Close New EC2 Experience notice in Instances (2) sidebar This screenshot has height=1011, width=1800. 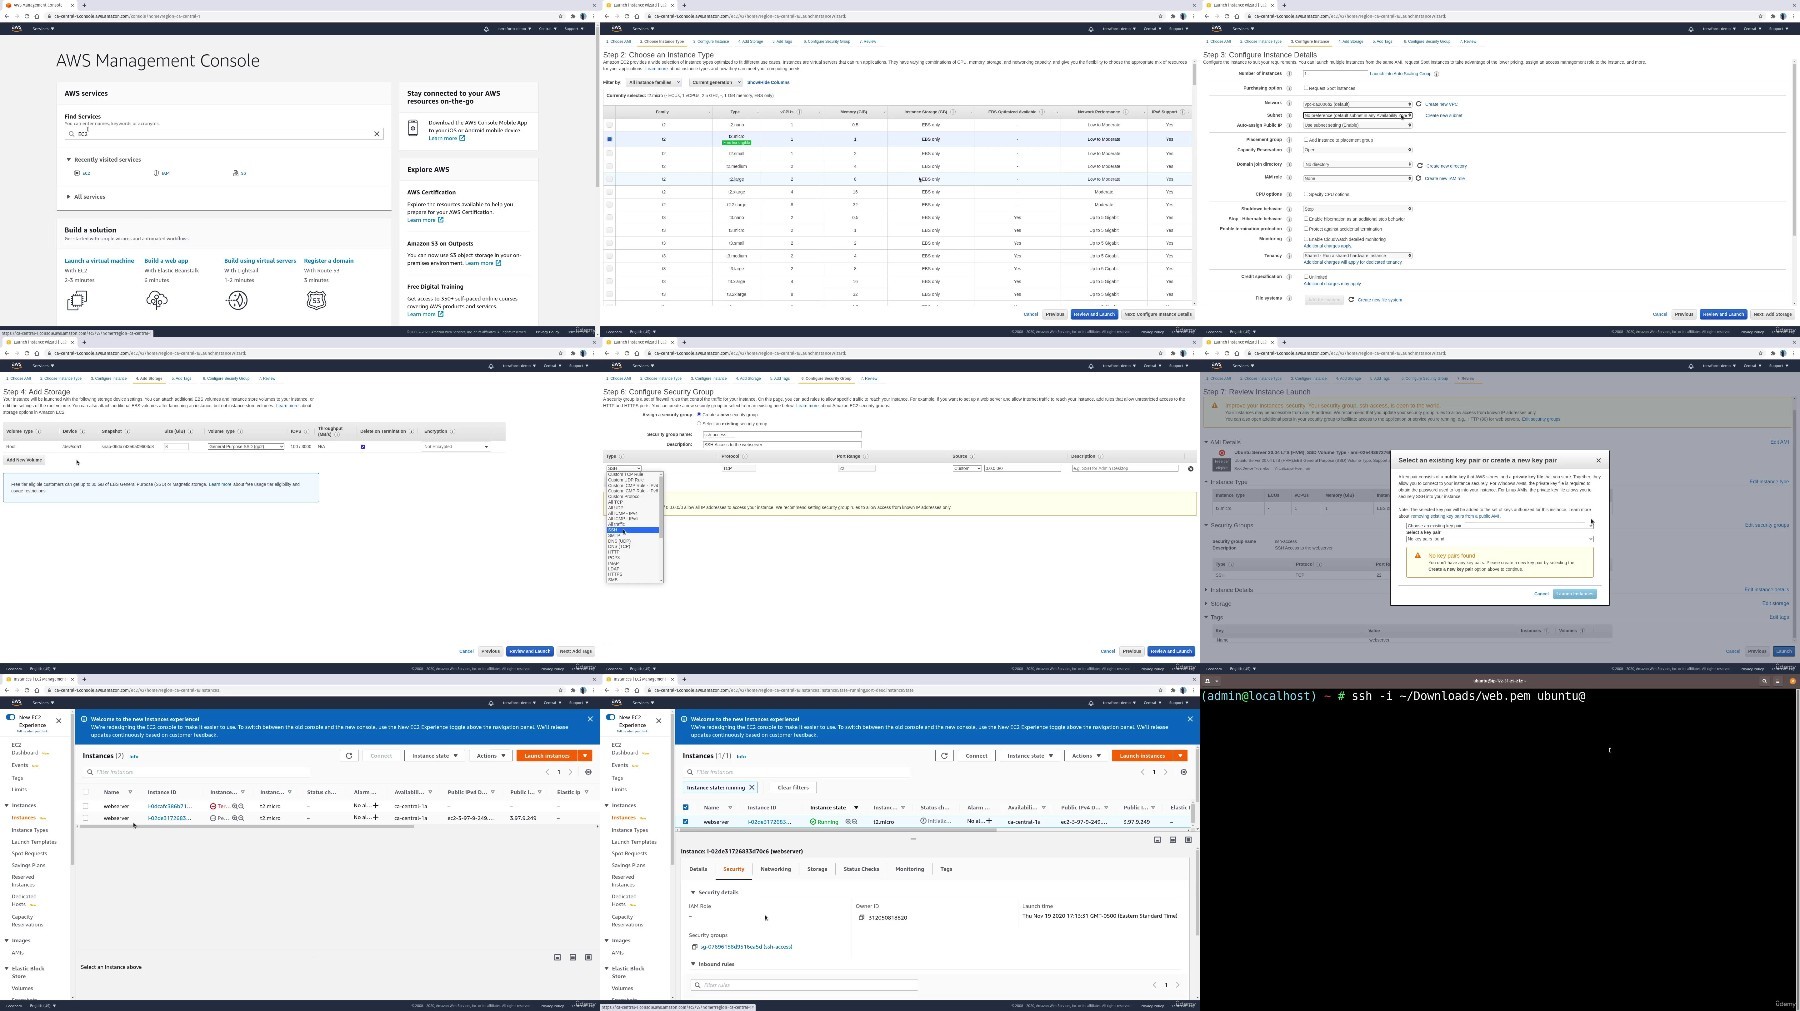click(58, 720)
